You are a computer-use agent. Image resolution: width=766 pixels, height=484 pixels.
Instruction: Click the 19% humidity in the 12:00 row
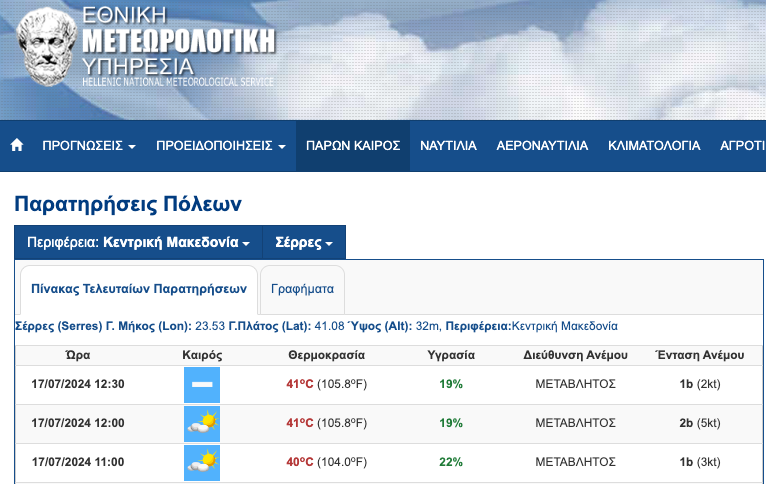tap(451, 423)
